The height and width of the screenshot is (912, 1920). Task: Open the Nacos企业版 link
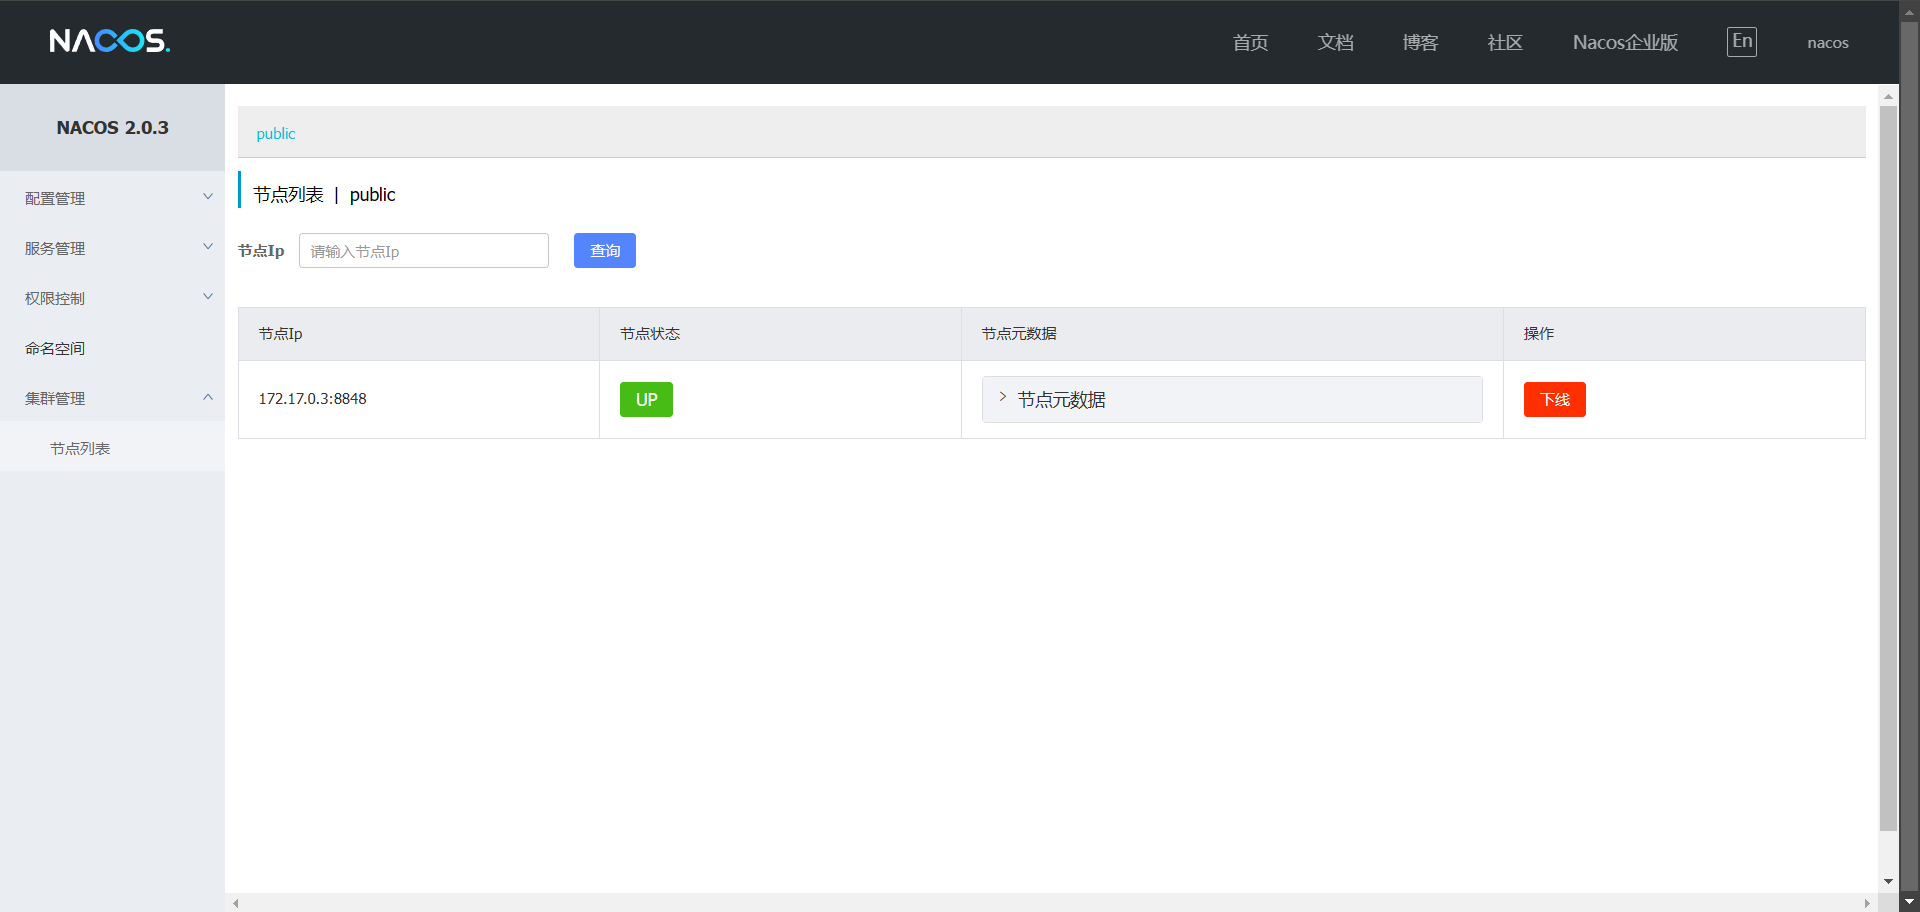click(1625, 42)
